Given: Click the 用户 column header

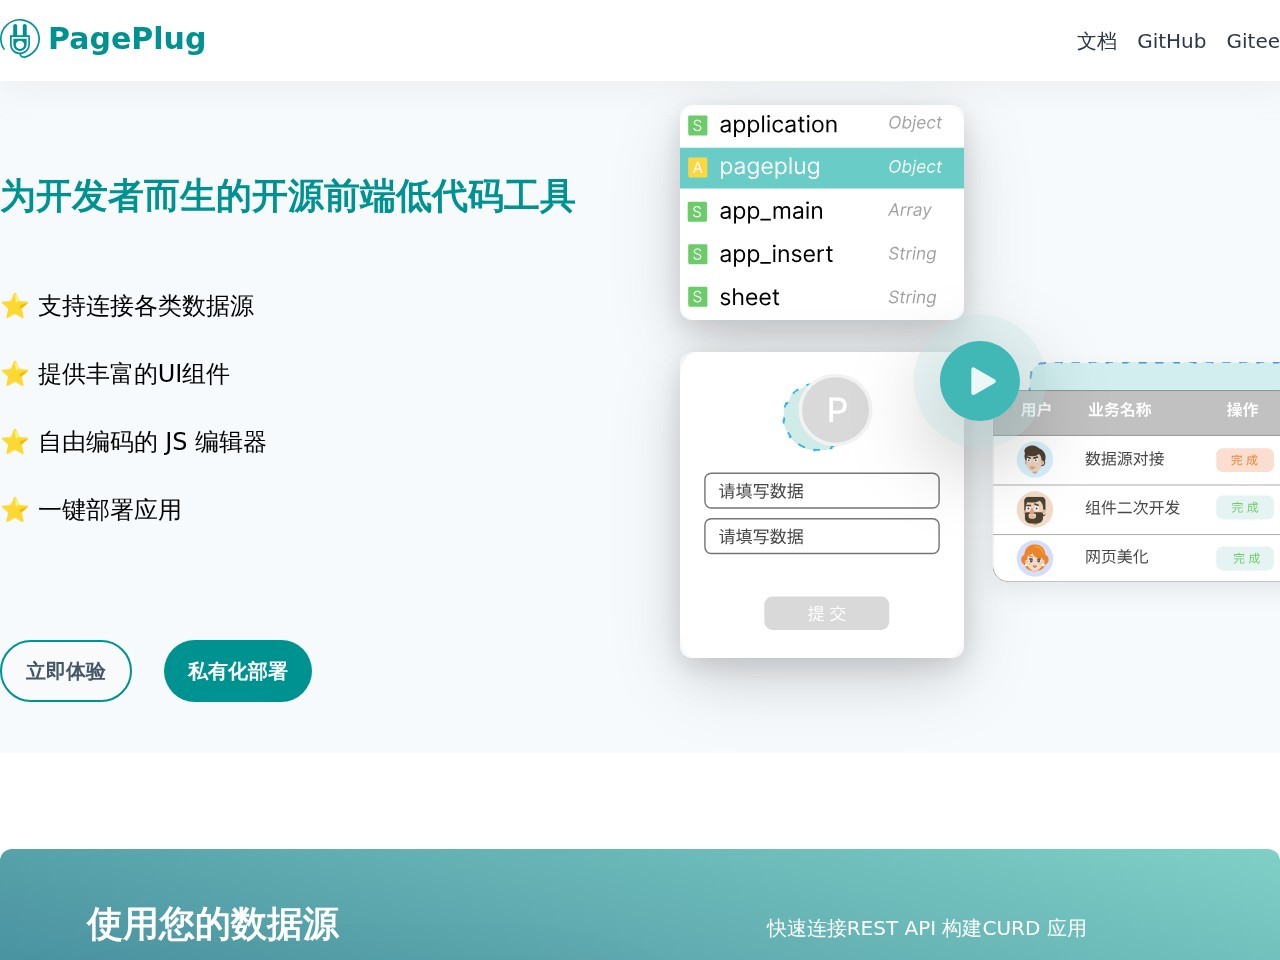Looking at the screenshot, I should coord(1036,410).
